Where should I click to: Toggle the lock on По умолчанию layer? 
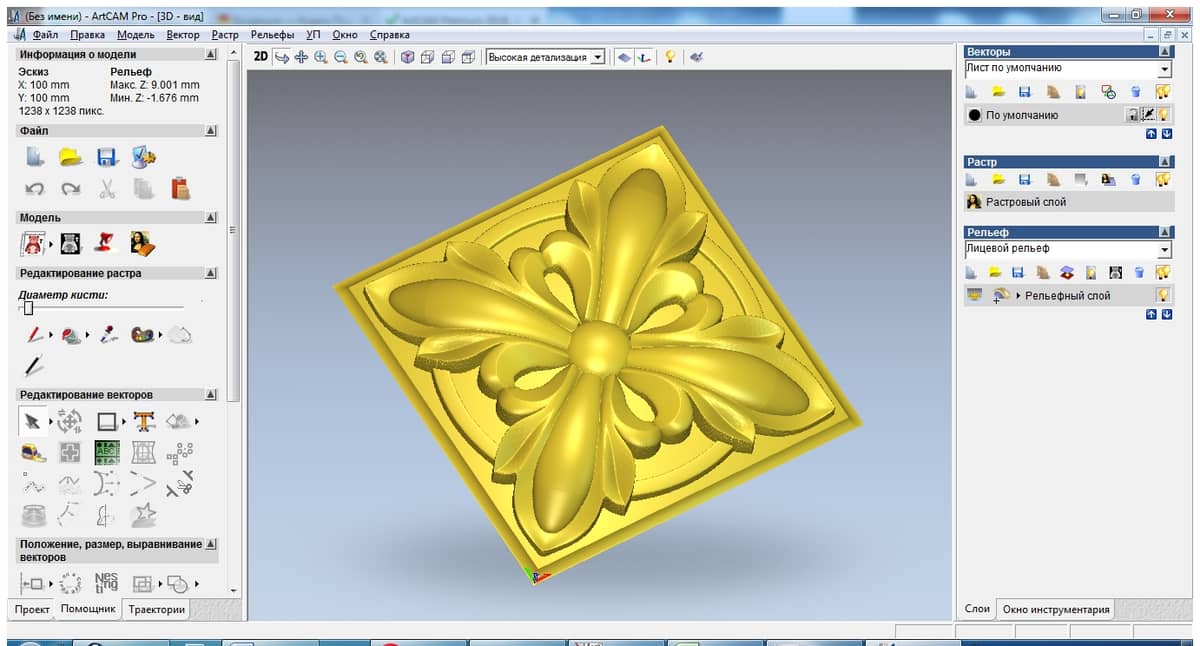[x=1132, y=115]
